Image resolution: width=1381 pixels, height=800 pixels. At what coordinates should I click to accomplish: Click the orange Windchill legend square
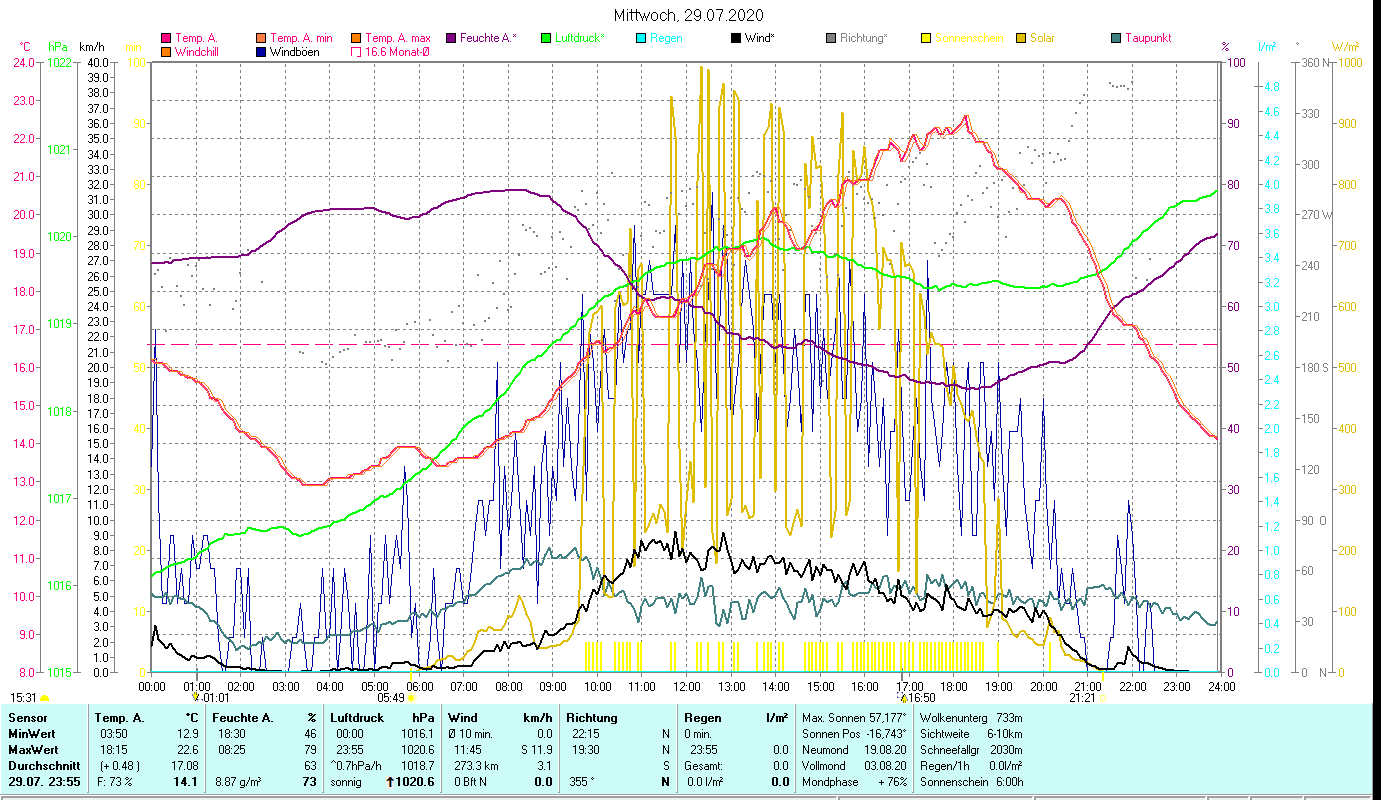coord(166,51)
